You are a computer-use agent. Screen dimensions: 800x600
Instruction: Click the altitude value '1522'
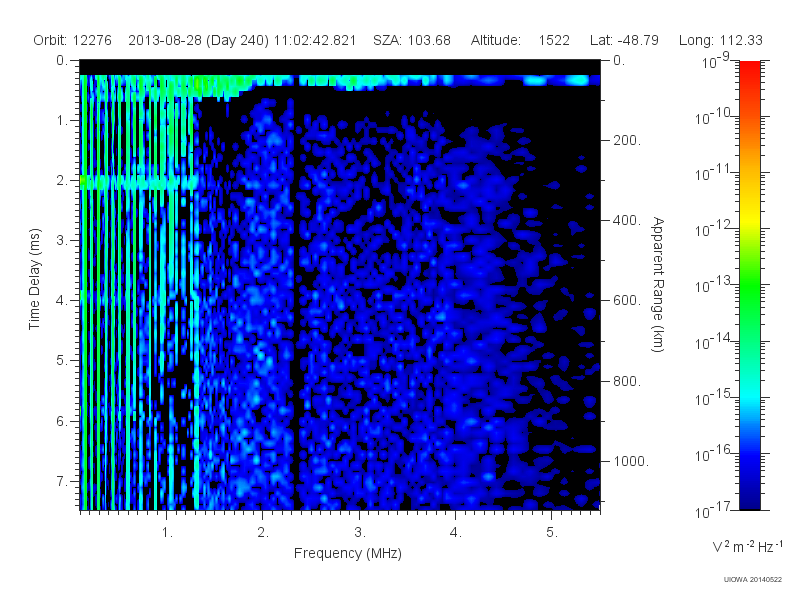click(554, 40)
